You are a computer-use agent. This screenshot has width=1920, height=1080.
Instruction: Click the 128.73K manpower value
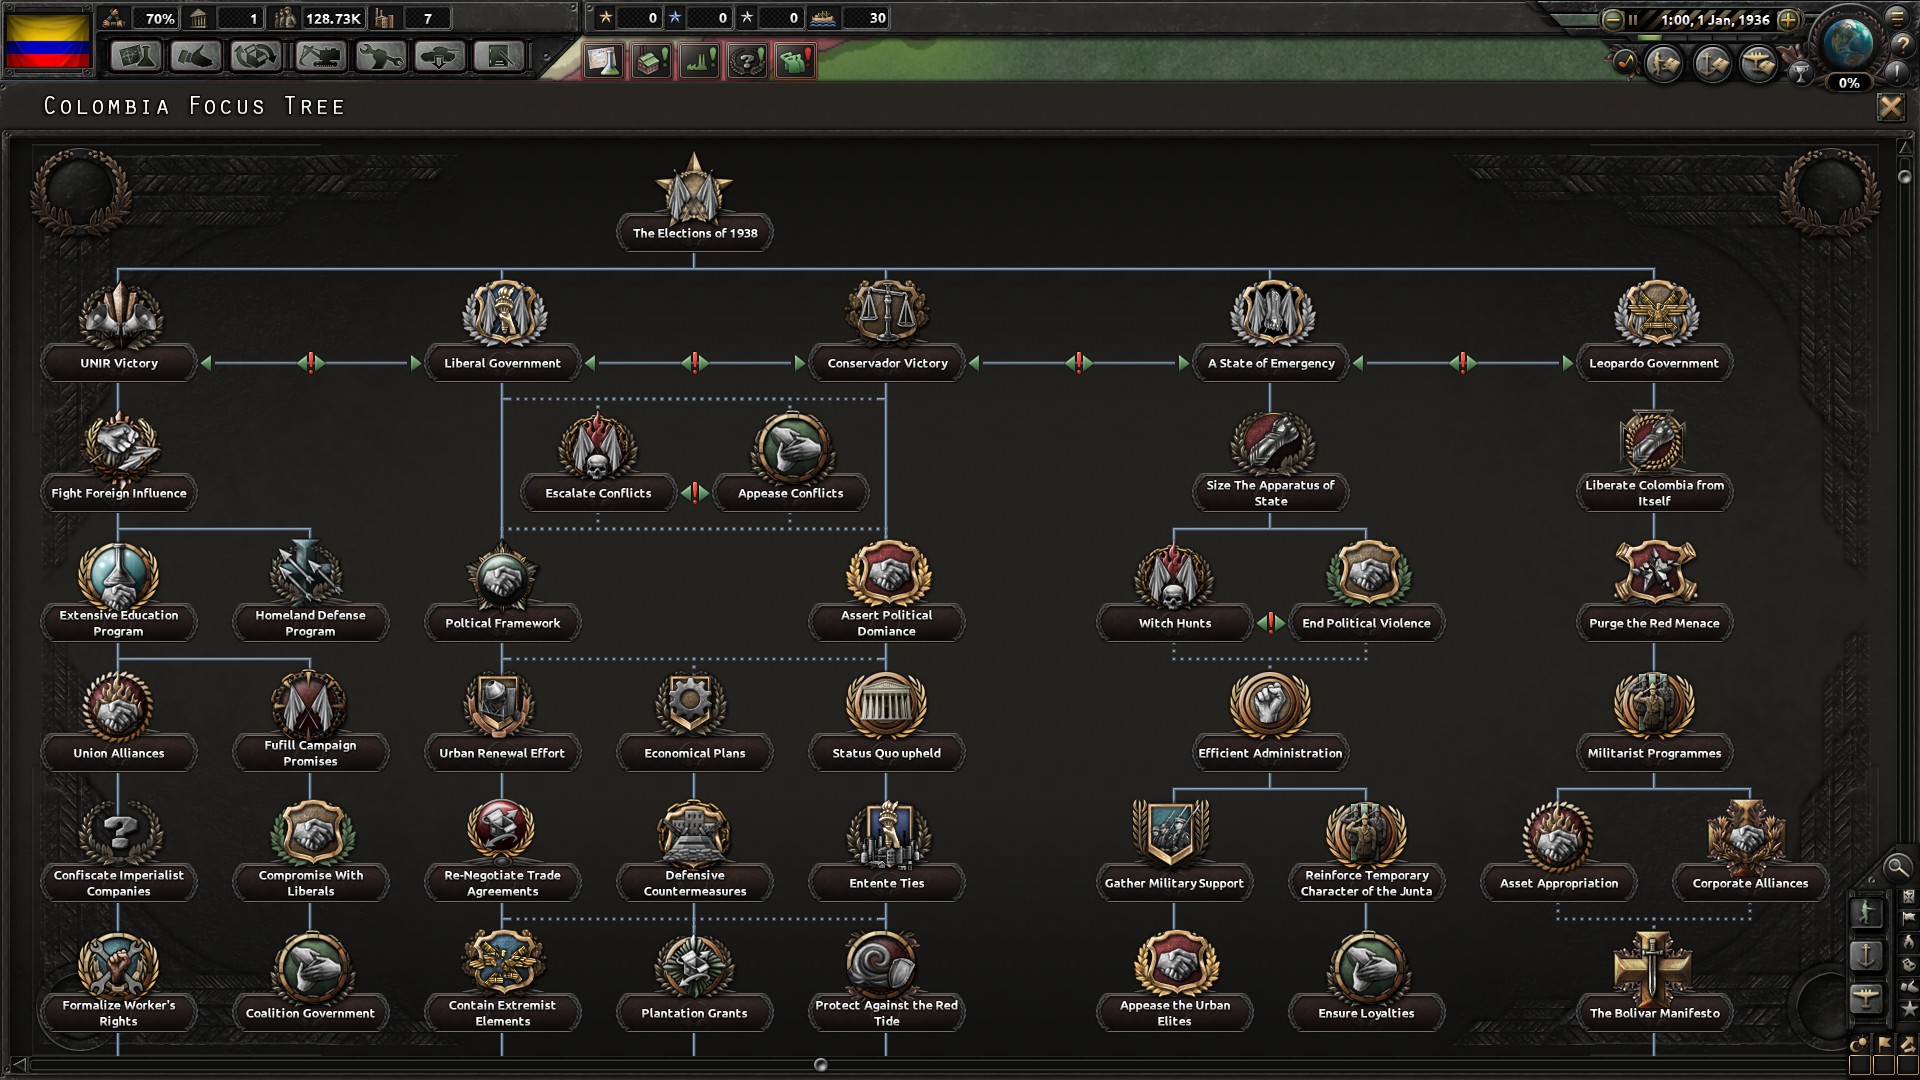click(x=333, y=18)
